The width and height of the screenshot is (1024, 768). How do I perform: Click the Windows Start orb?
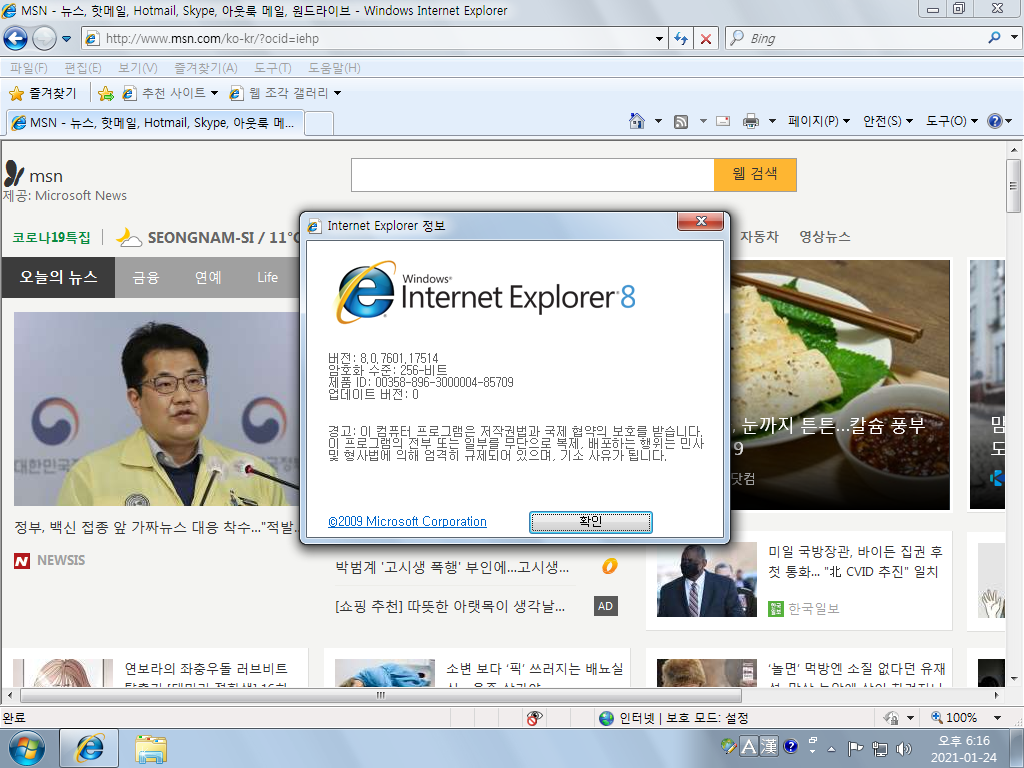27,748
